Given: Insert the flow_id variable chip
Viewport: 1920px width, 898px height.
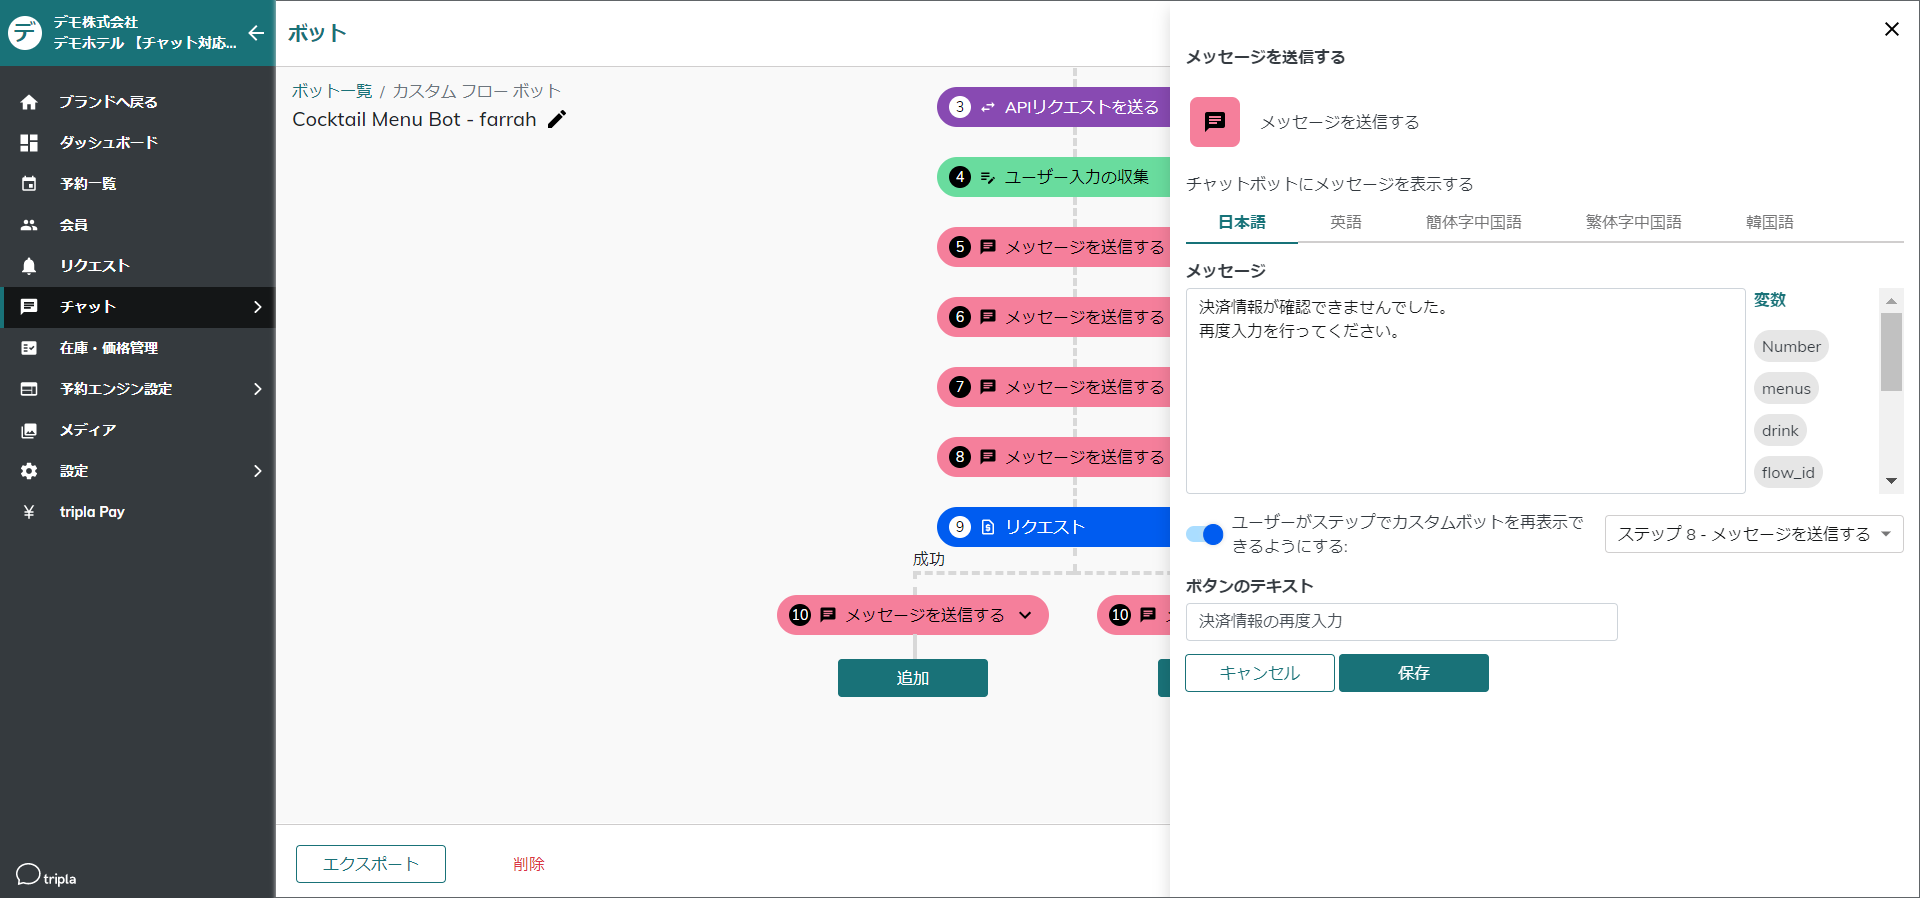Looking at the screenshot, I should coord(1787,473).
